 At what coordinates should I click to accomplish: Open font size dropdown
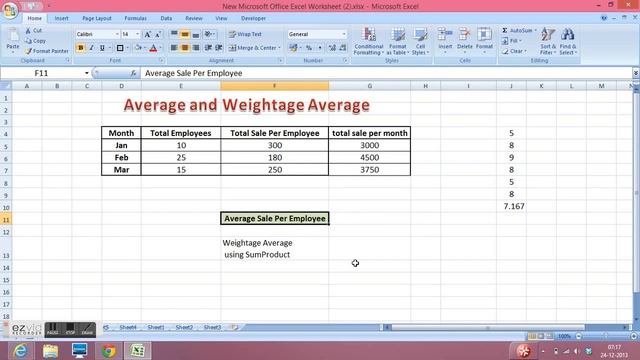click(x=138, y=34)
